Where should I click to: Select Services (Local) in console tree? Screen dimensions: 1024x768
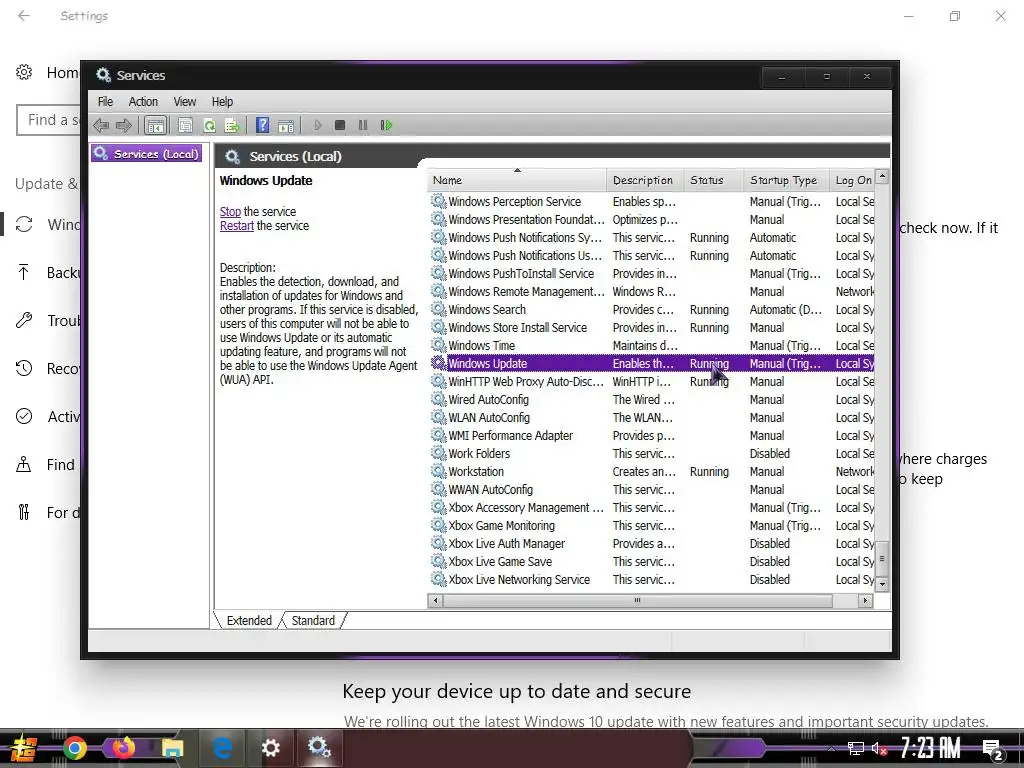[146, 153]
